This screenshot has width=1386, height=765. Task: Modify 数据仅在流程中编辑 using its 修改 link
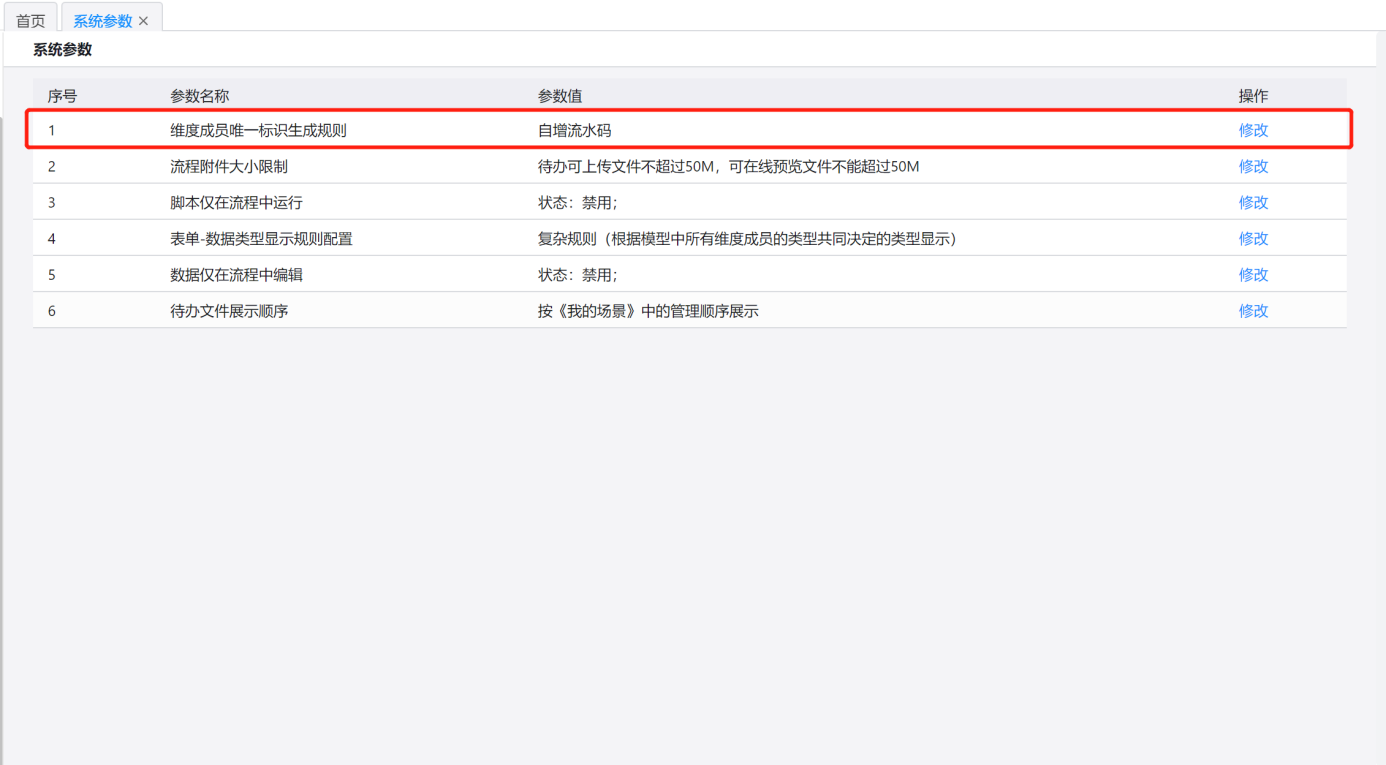[x=1252, y=274]
